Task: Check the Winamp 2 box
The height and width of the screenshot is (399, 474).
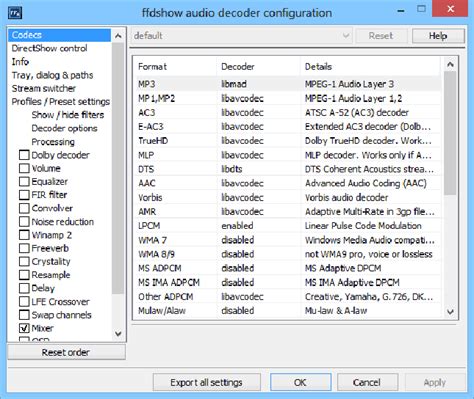Action: [24, 235]
